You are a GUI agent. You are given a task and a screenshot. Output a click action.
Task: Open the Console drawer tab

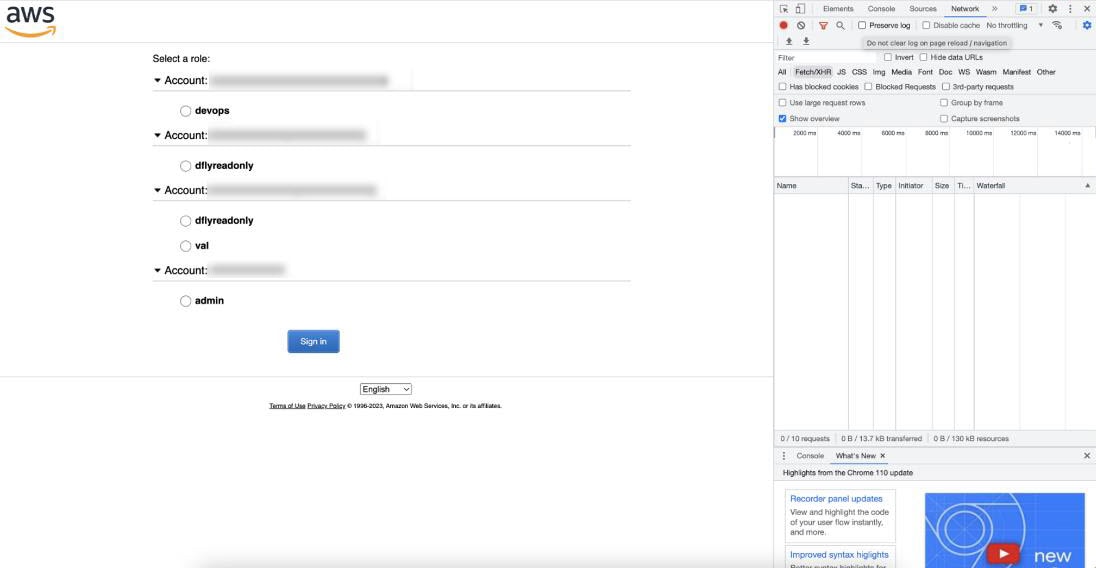pos(810,456)
